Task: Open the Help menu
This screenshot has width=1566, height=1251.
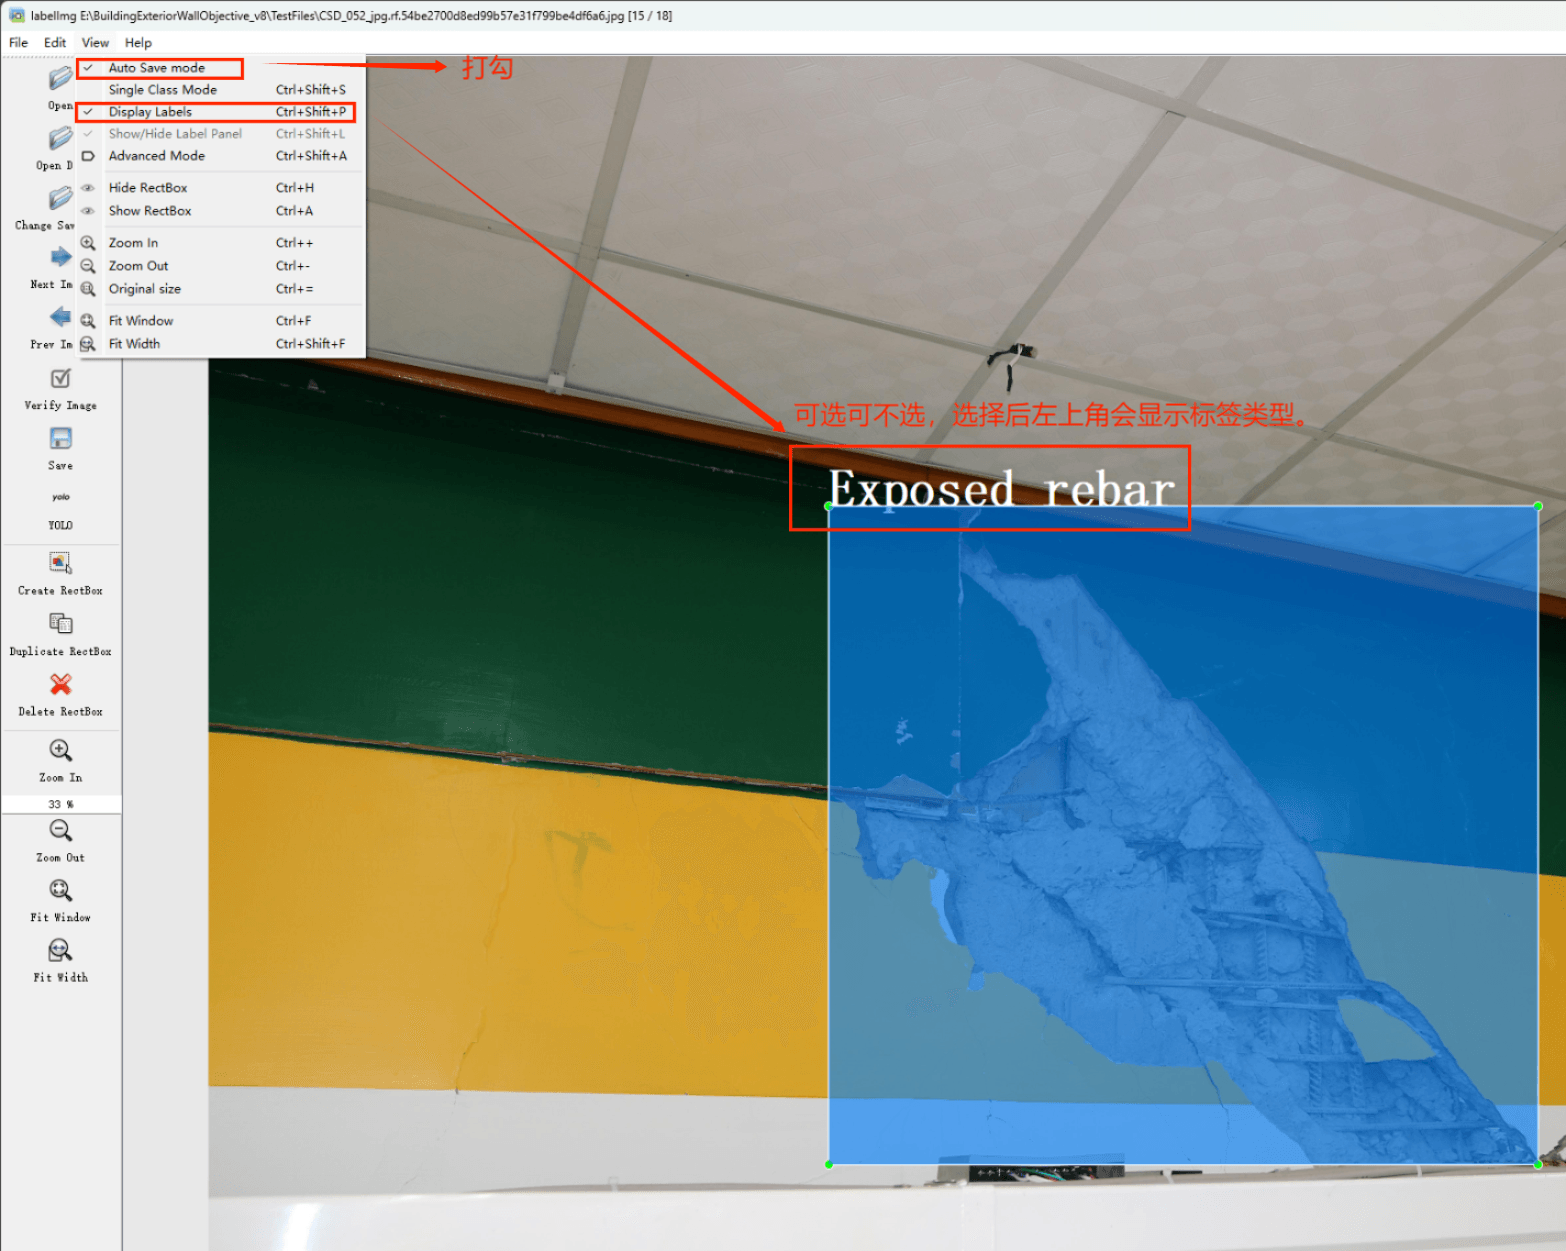Action: pyautogui.click(x=138, y=43)
